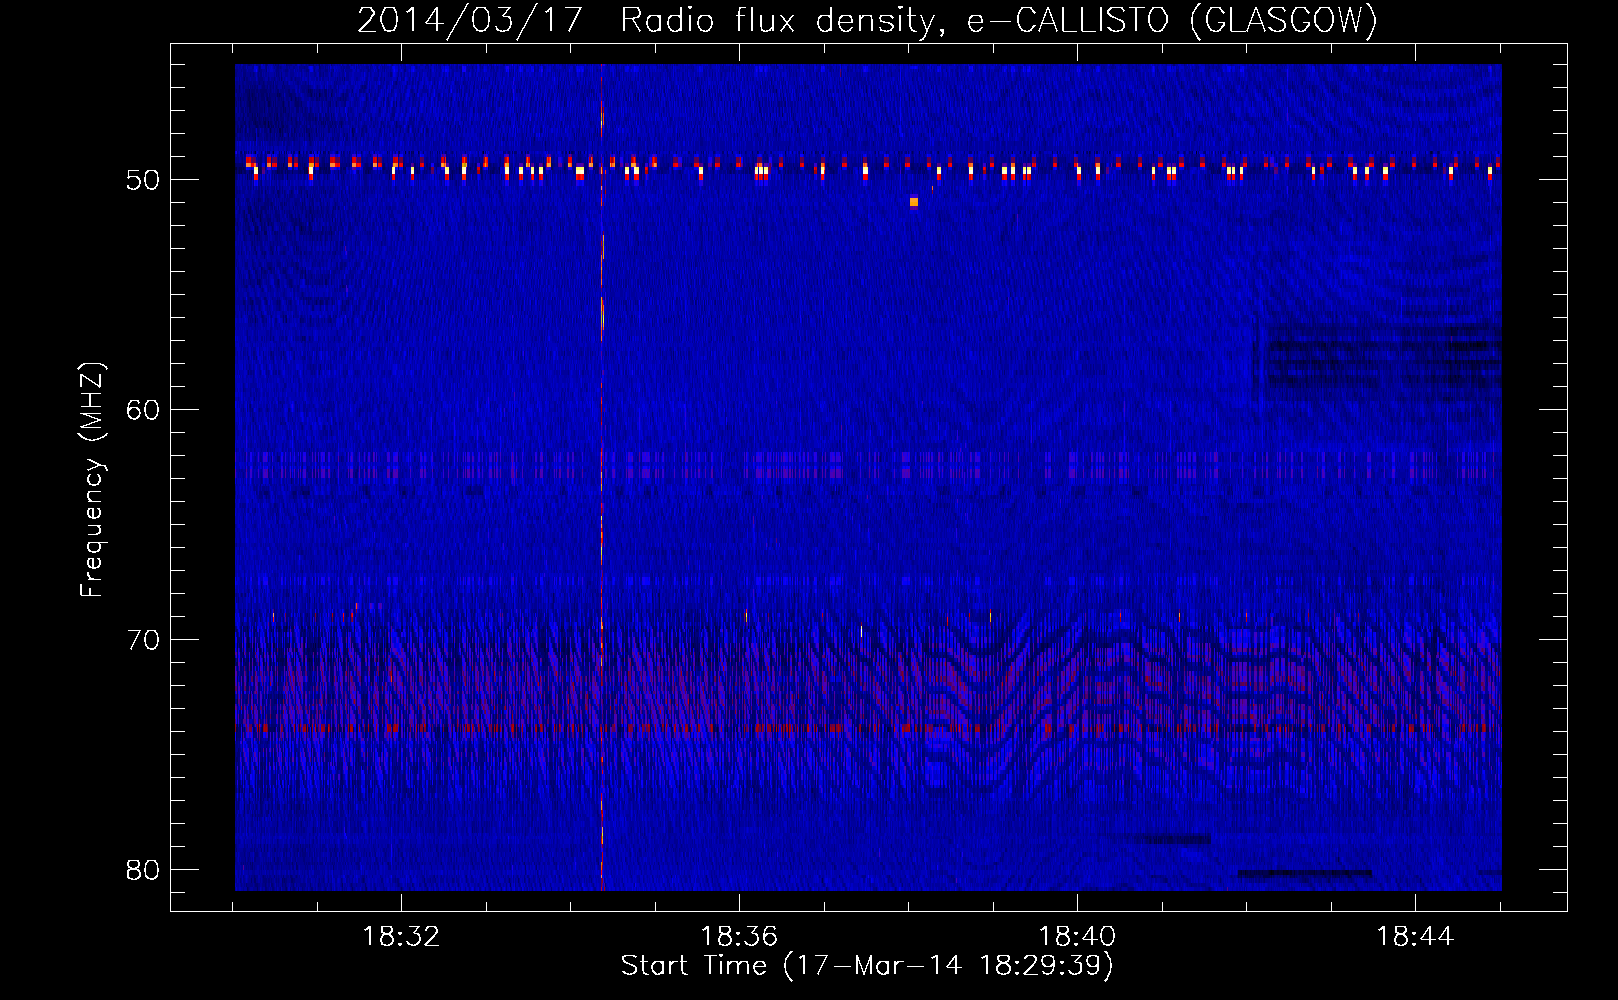Click the 'Start Time (17-Mar-14 18:29:39)' label
The width and height of the screenshot is (1618, 1000).
click(x=867, y=966)
